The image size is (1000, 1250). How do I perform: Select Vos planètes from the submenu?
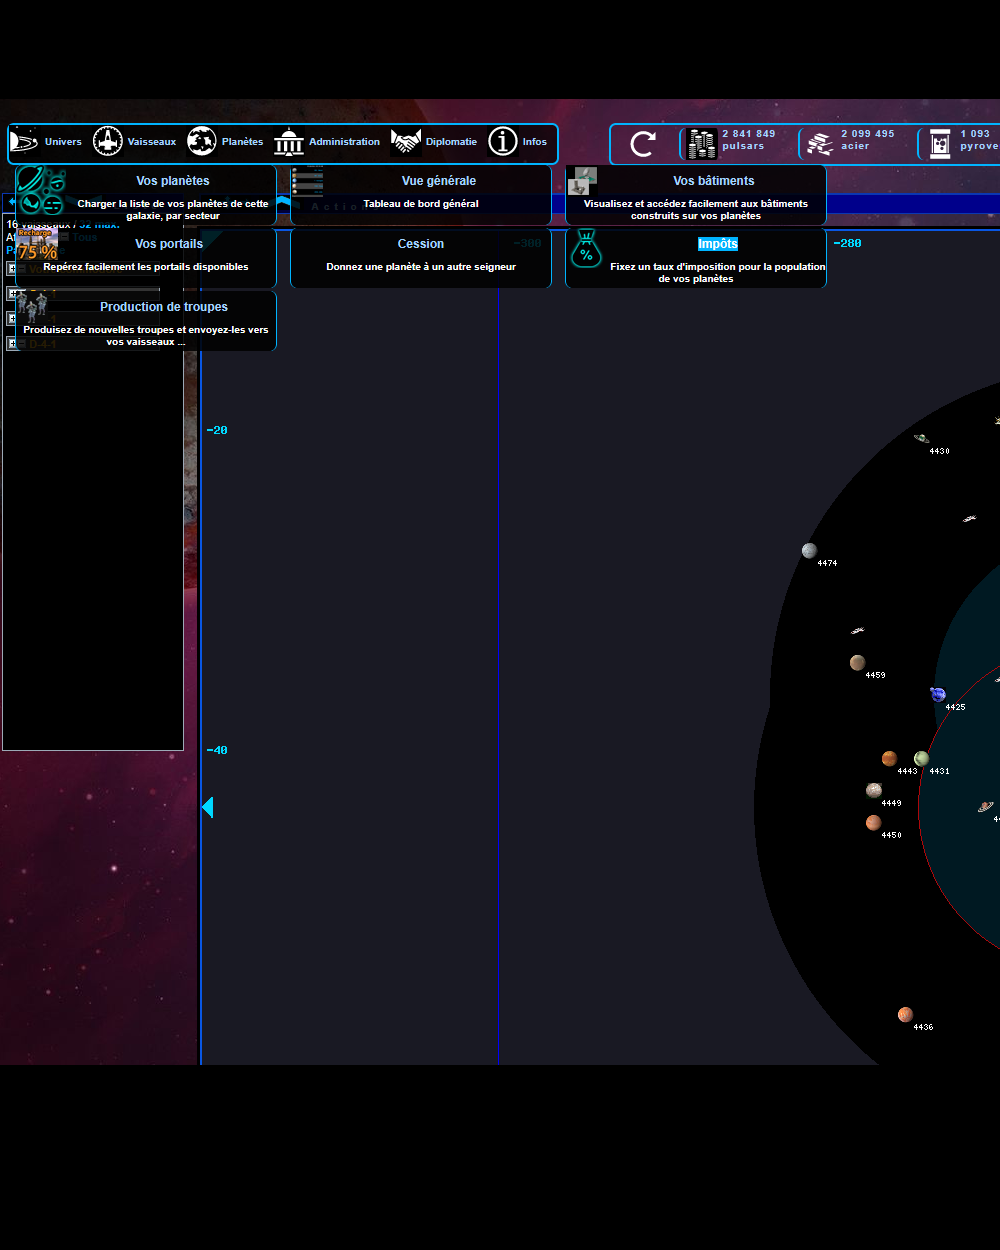pos(173,181)
